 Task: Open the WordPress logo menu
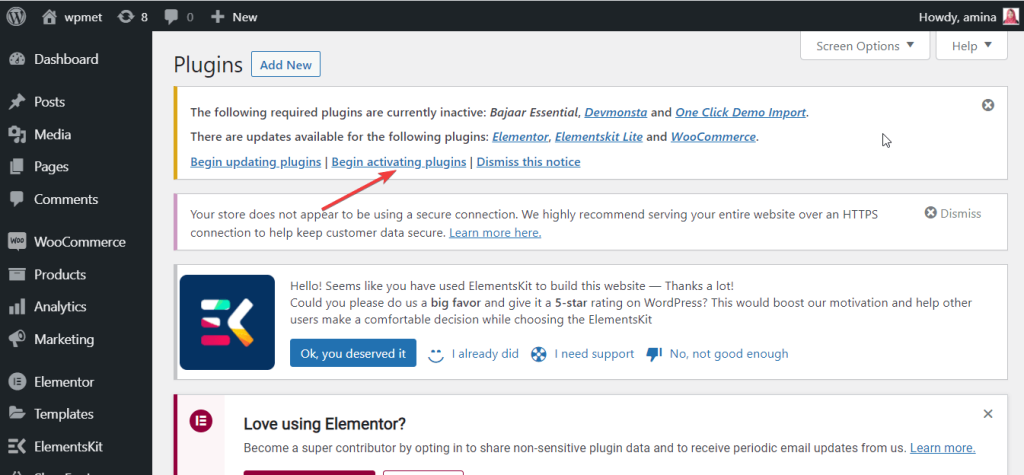point(16,16)
